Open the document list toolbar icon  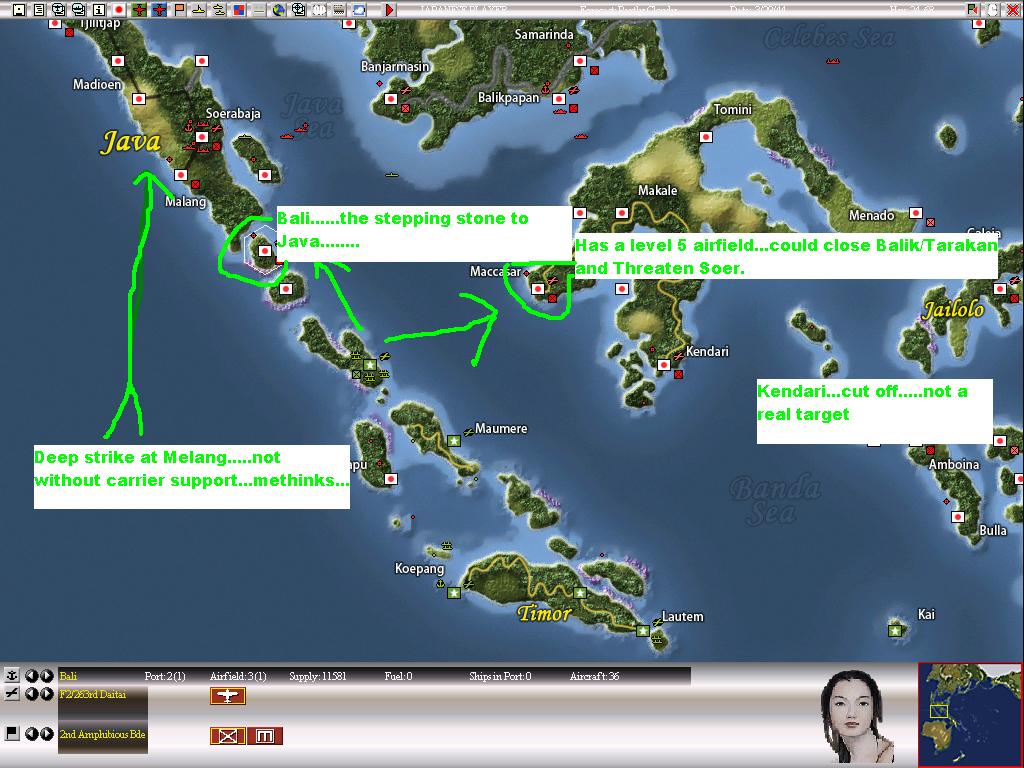tap(39, 10)
